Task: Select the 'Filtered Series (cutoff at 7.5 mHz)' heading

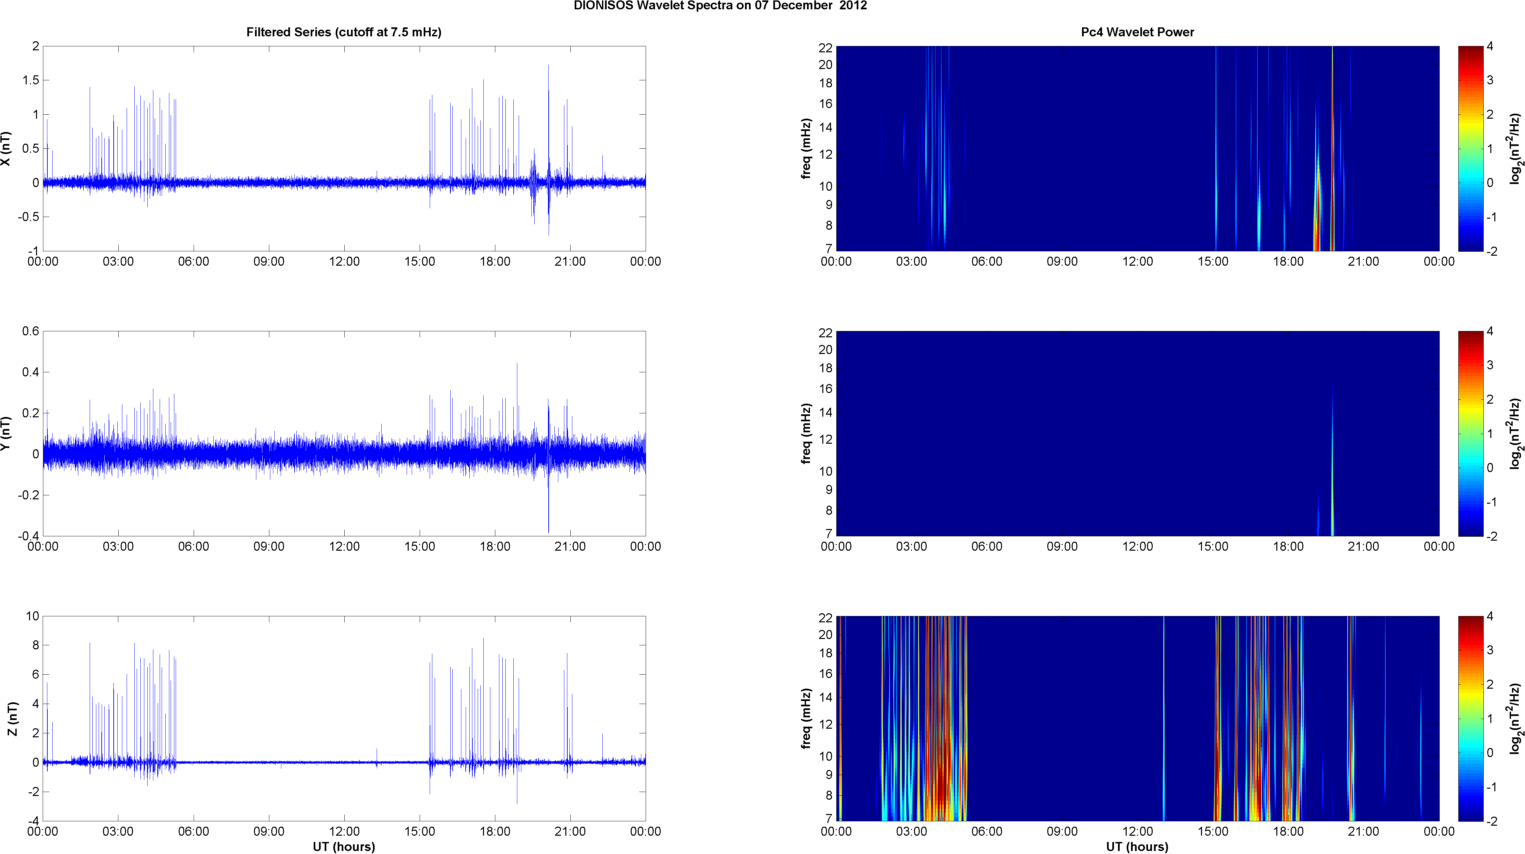Action: 344,32
